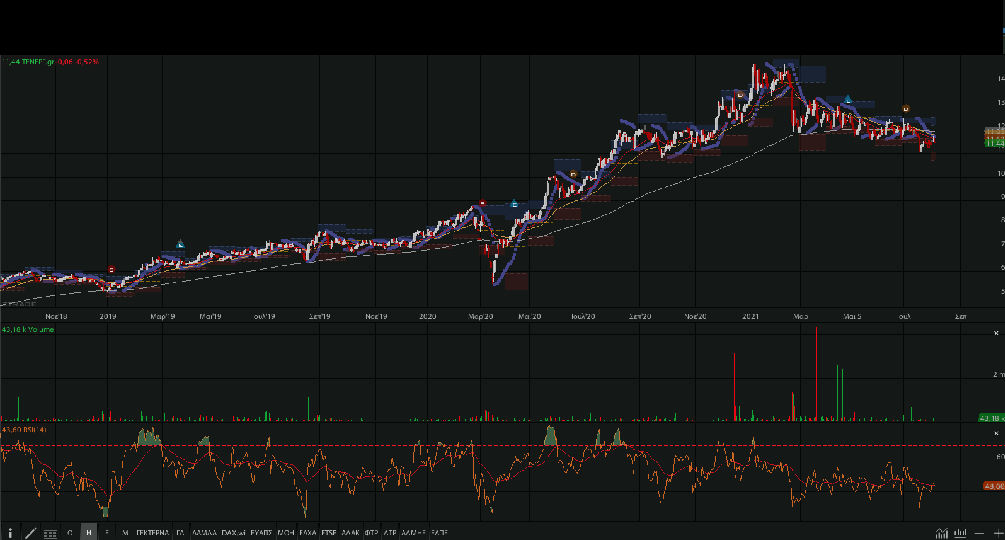1005x540 pixels.
Task: Zoom in with the plus icon
Action: click(996, 533)
